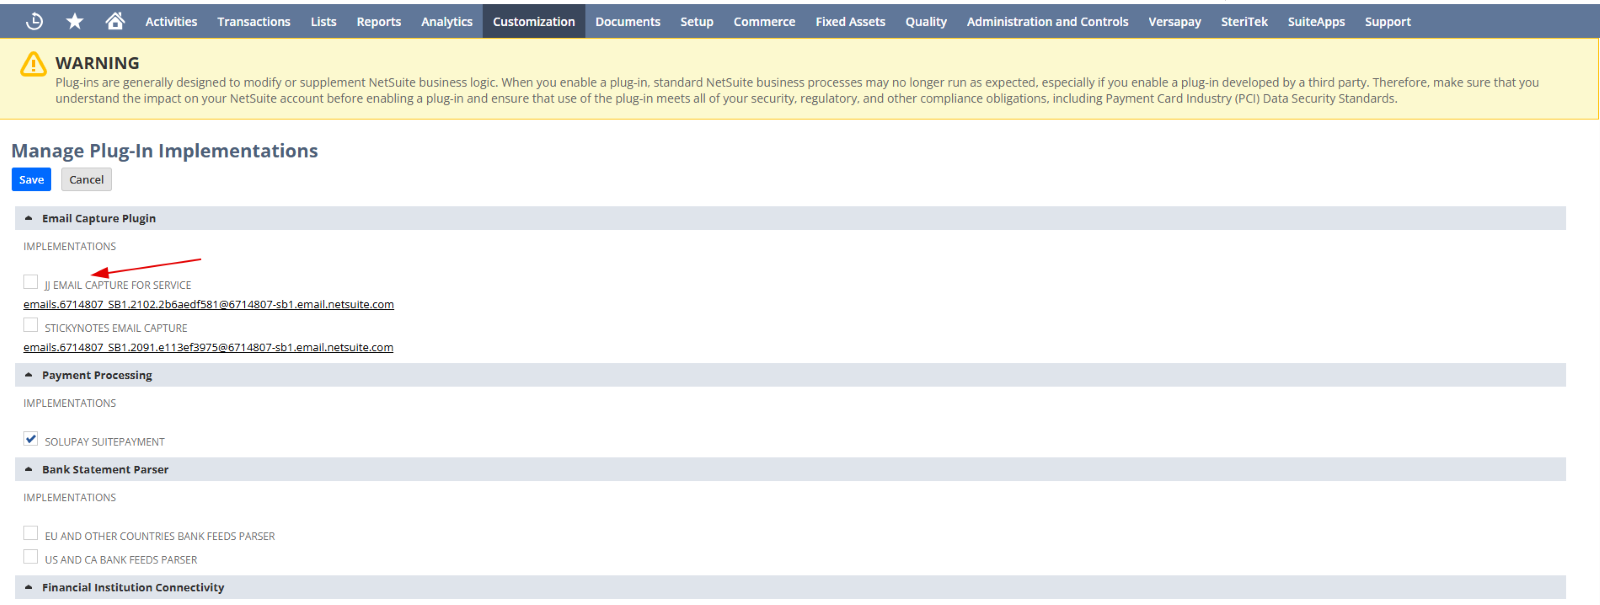Viewport: 1600px width, 605px height.
Task: Tick EU and Other Countries Bank Feeds Parser
Action: [x=31, y=533]
